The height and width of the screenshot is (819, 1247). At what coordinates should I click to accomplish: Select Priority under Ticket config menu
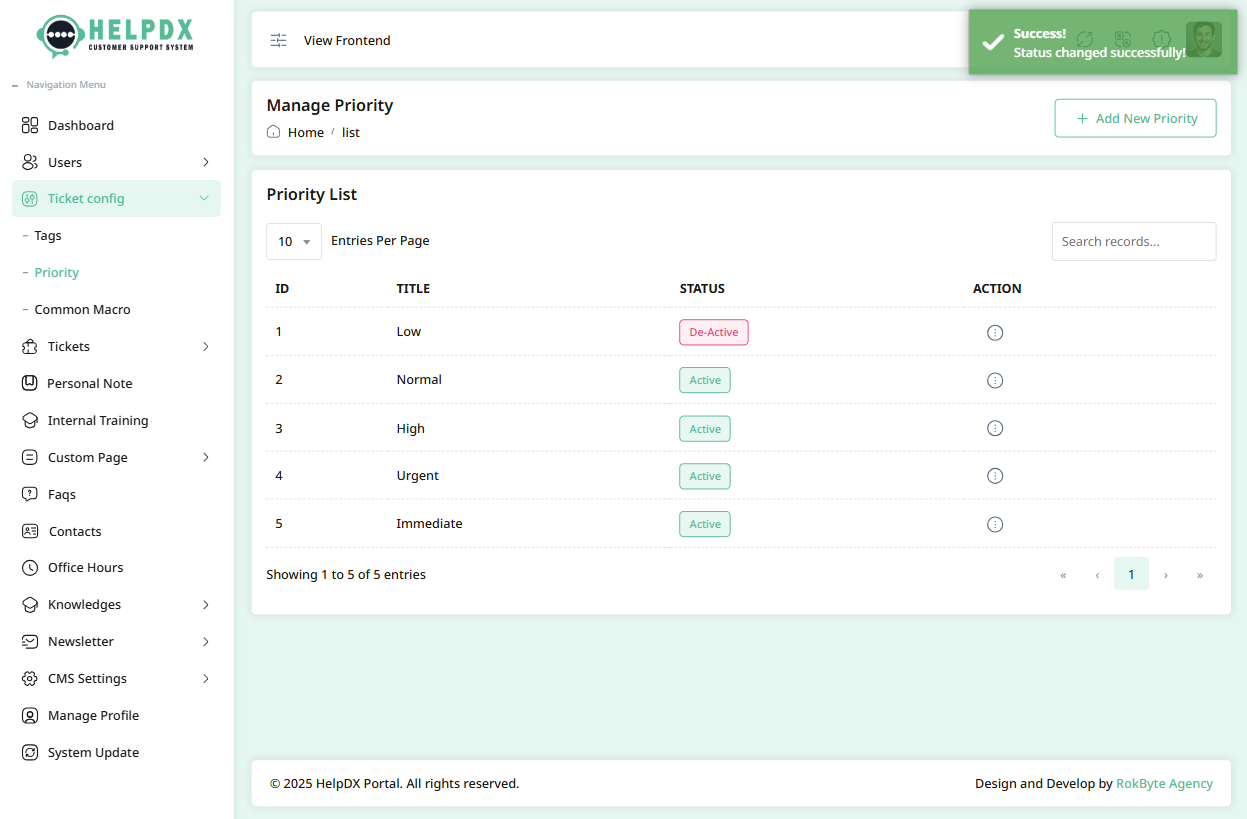(57, 272)
